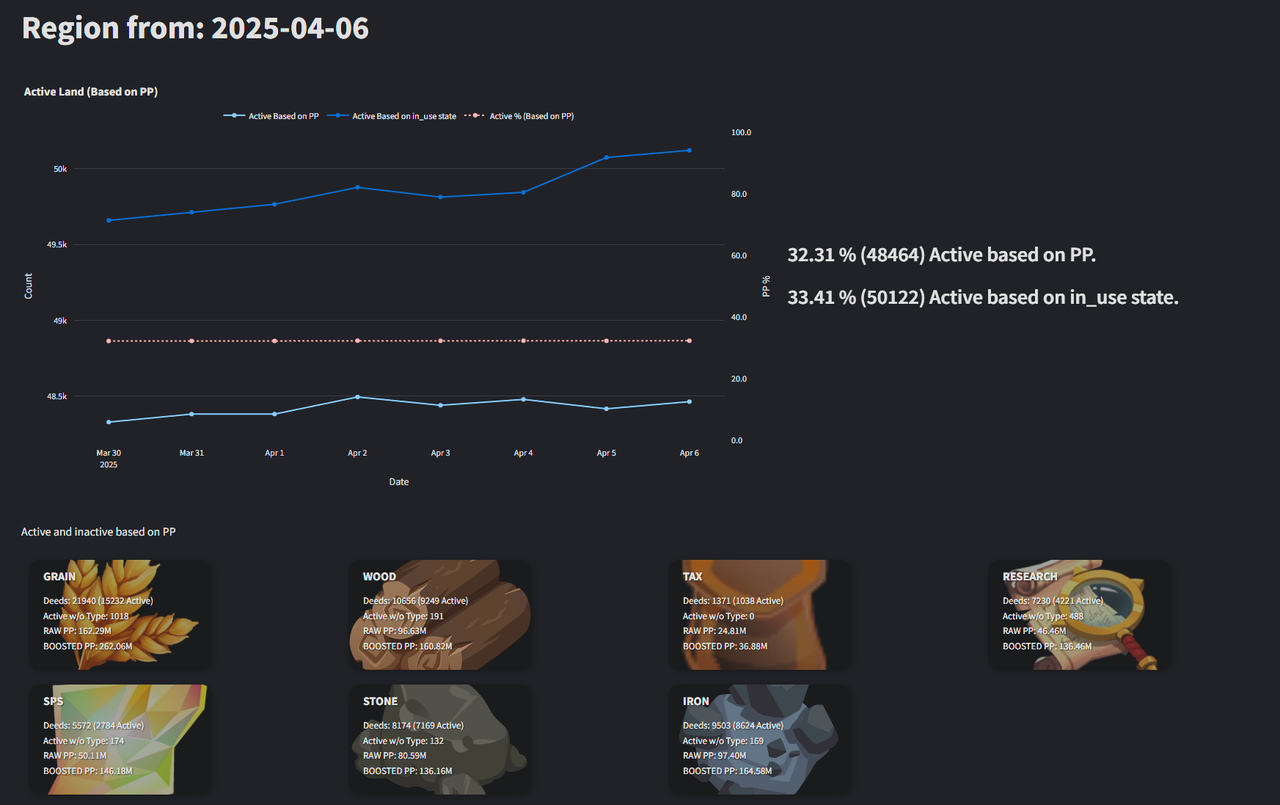This screenshot has width=1280, height=805.
Task: Click the 'GRAIN' card title
Action: pos(60,577)
